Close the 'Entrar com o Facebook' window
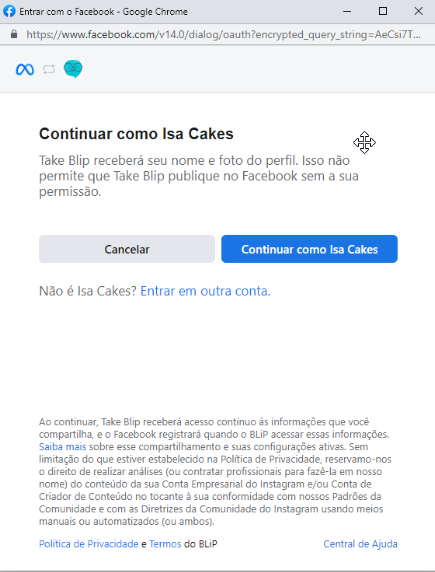The image size is (435, 572). click(419, 11)
